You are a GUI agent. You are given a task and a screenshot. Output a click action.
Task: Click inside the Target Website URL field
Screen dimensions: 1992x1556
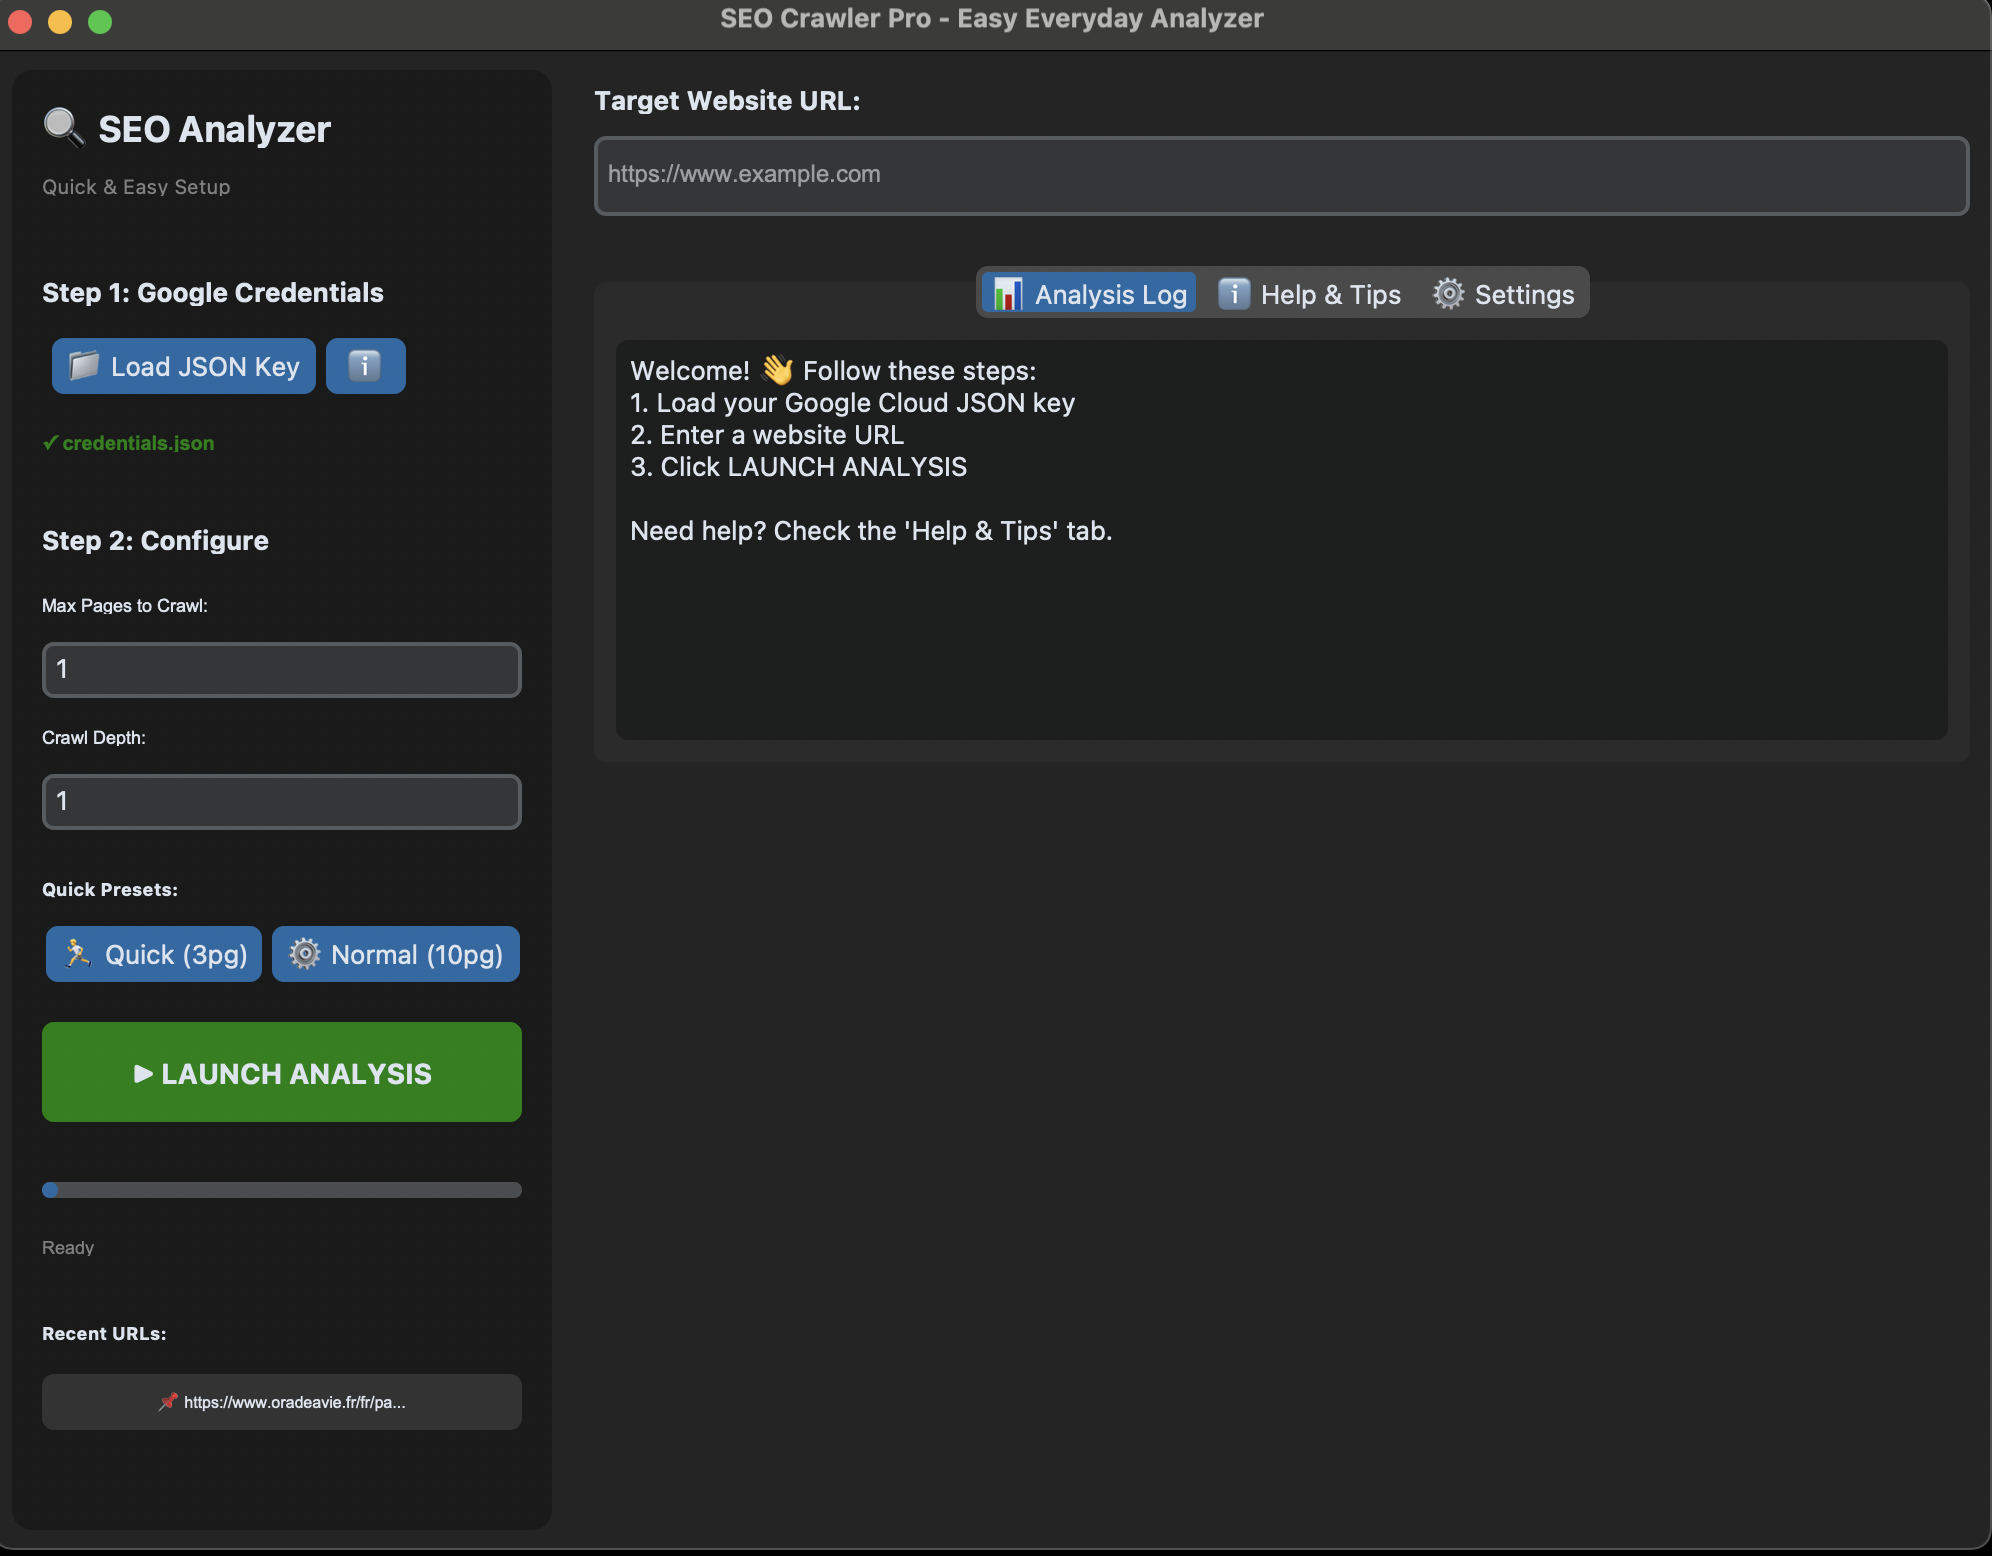tap(1281, 175)
